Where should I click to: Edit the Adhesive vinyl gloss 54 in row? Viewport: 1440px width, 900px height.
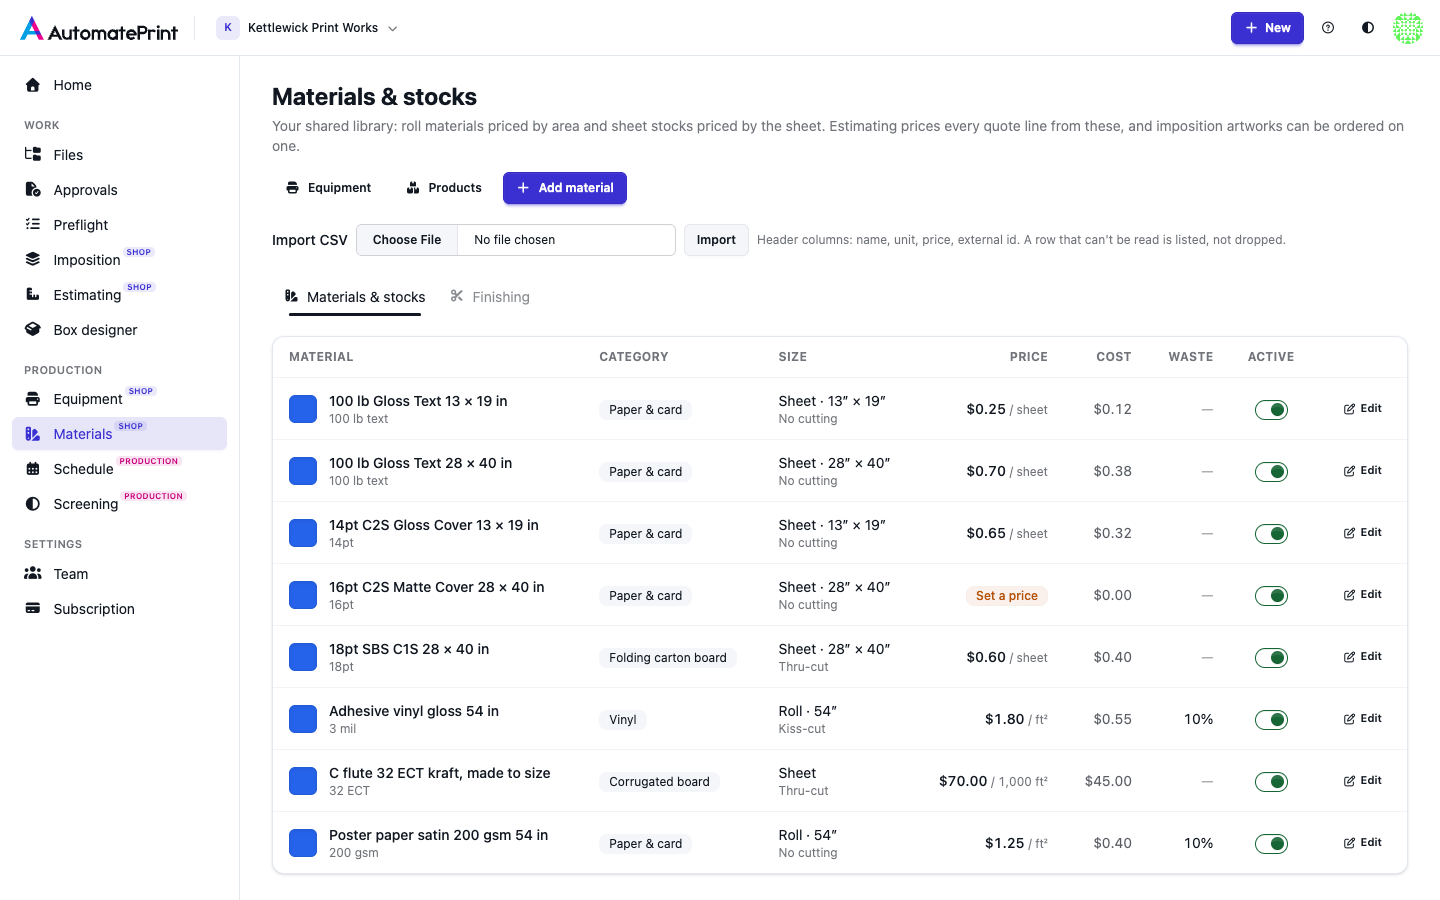point(1363,719)
